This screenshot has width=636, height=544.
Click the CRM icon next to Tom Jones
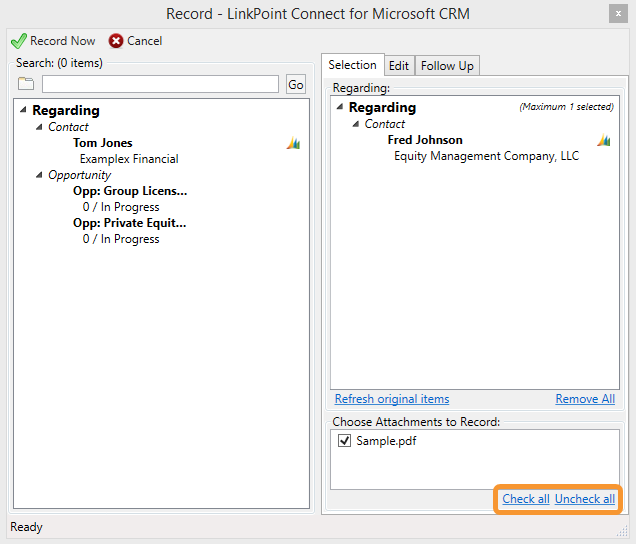[x=294, y=143]
